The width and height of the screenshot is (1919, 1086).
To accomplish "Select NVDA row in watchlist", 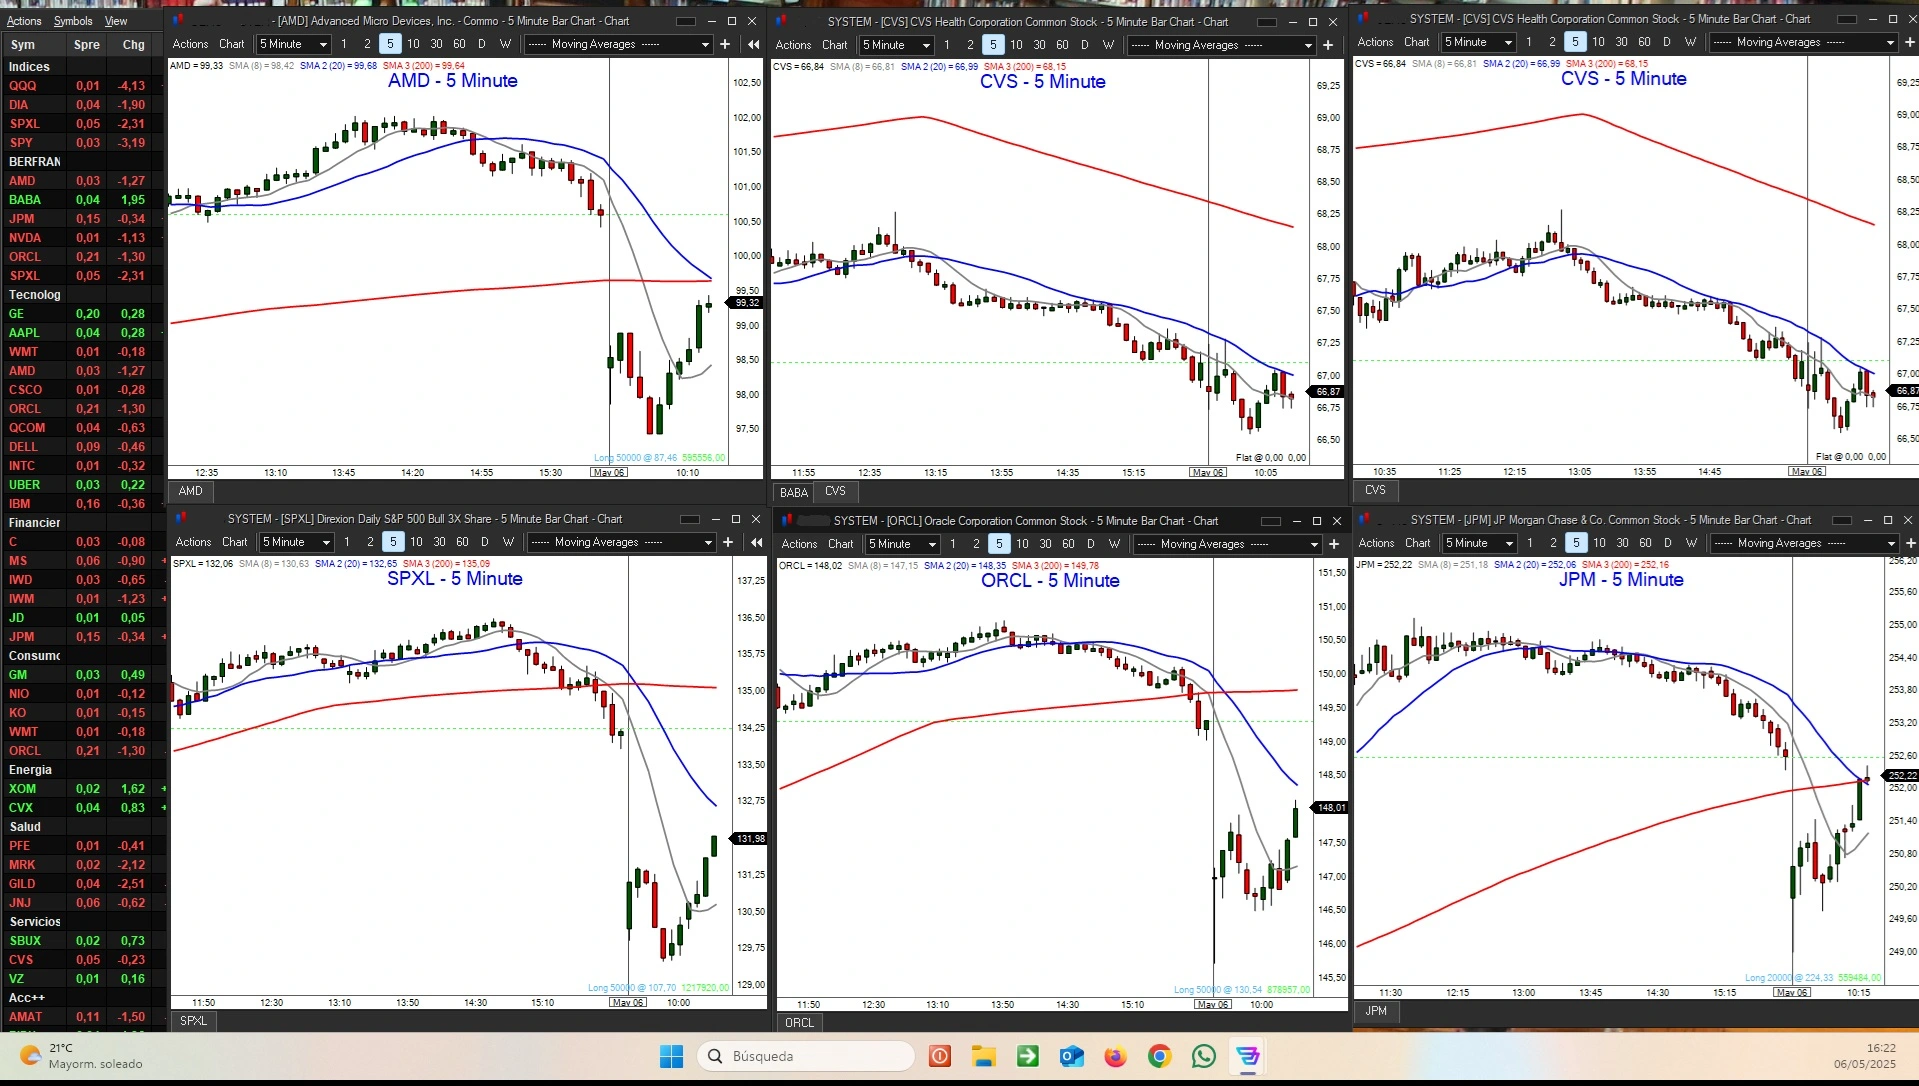I will tap(82, 238).
